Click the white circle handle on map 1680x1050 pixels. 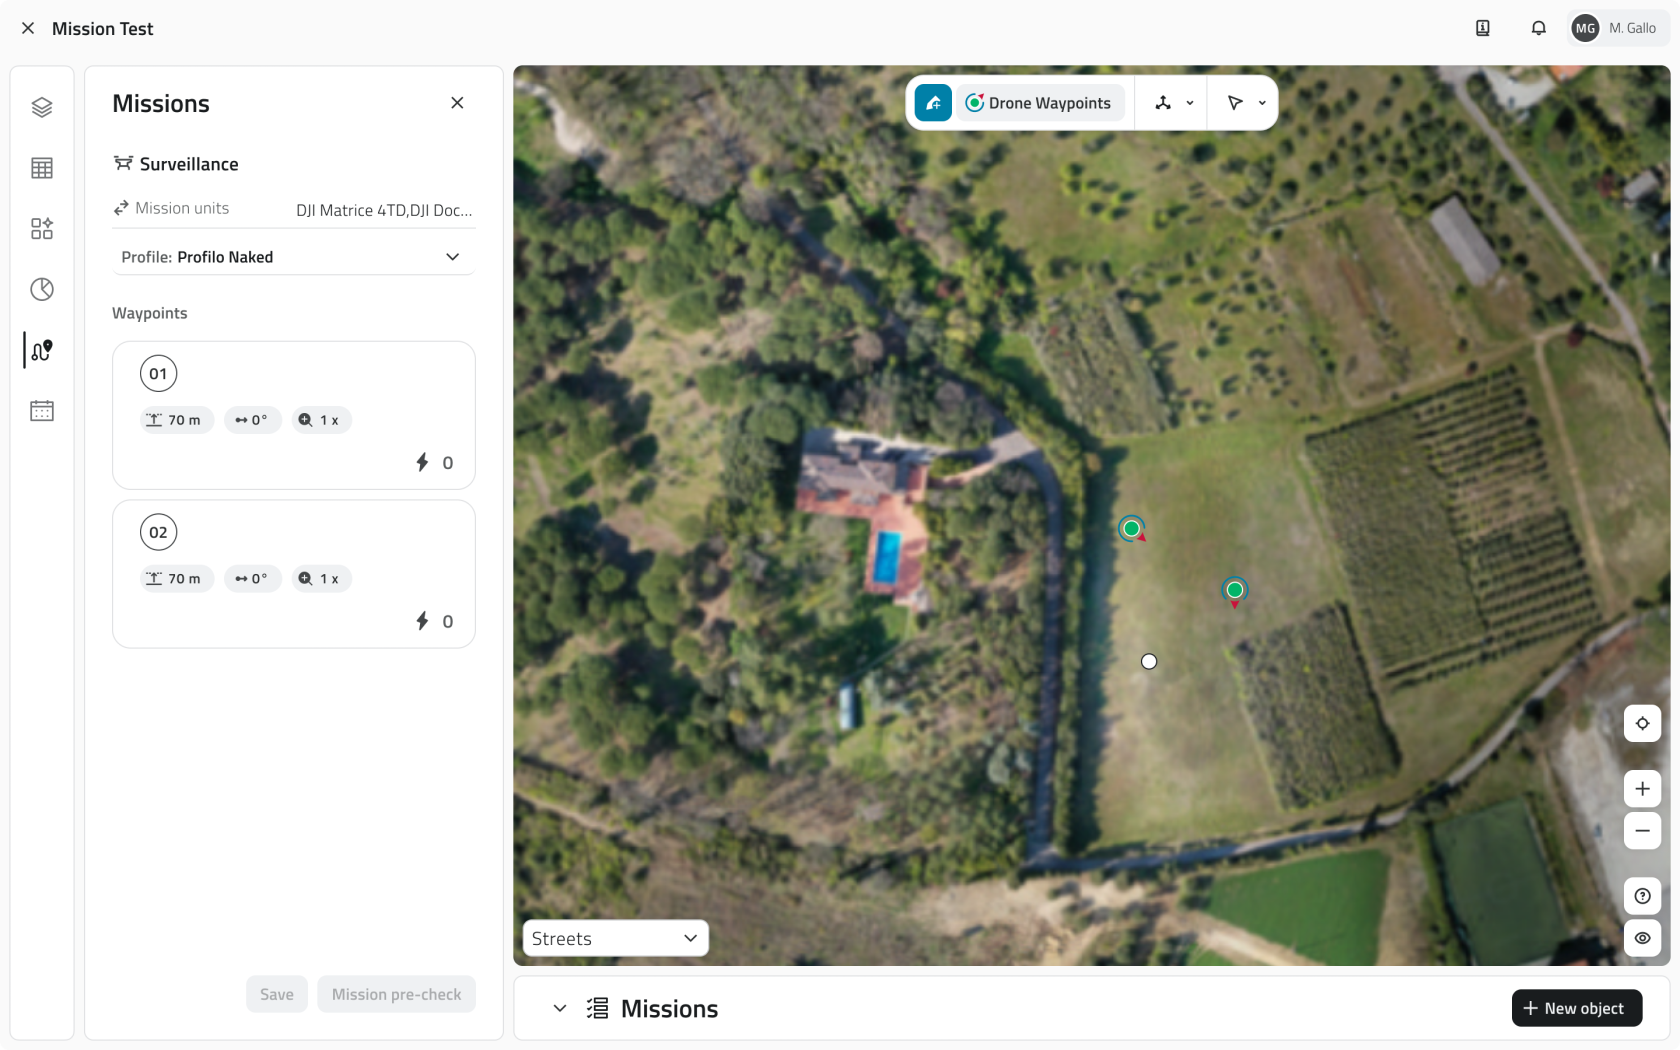point(1149,661)
